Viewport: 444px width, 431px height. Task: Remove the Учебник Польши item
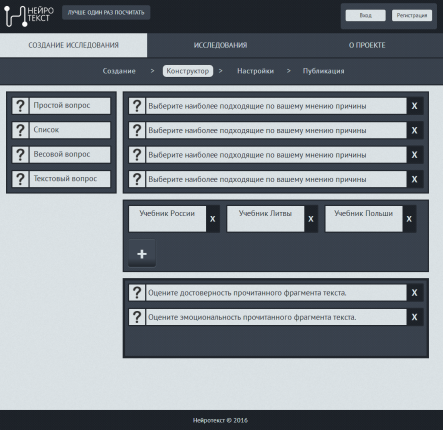click(x=409, y=219)
